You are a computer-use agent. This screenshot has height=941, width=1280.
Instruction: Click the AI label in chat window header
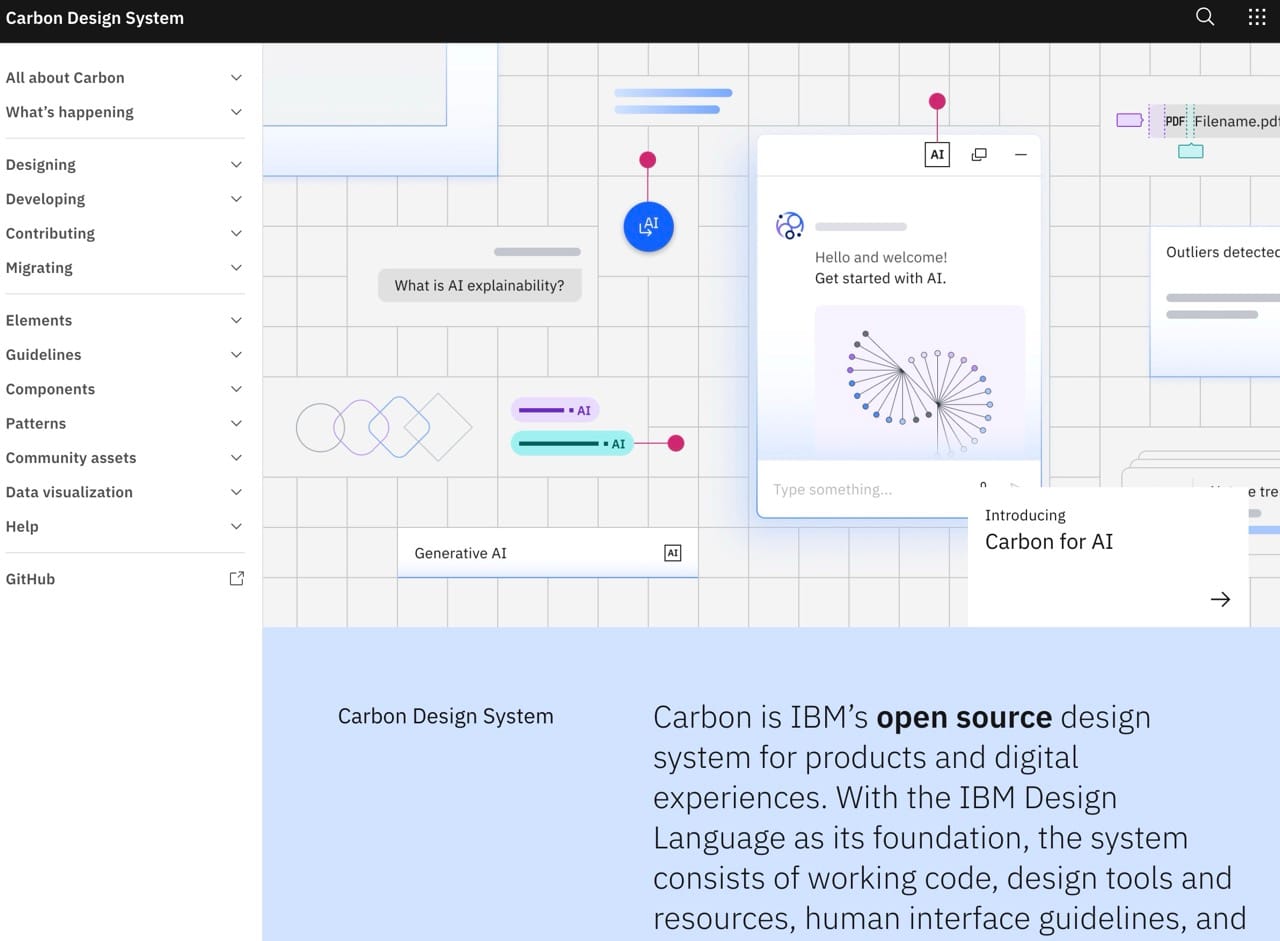(937, 154)
